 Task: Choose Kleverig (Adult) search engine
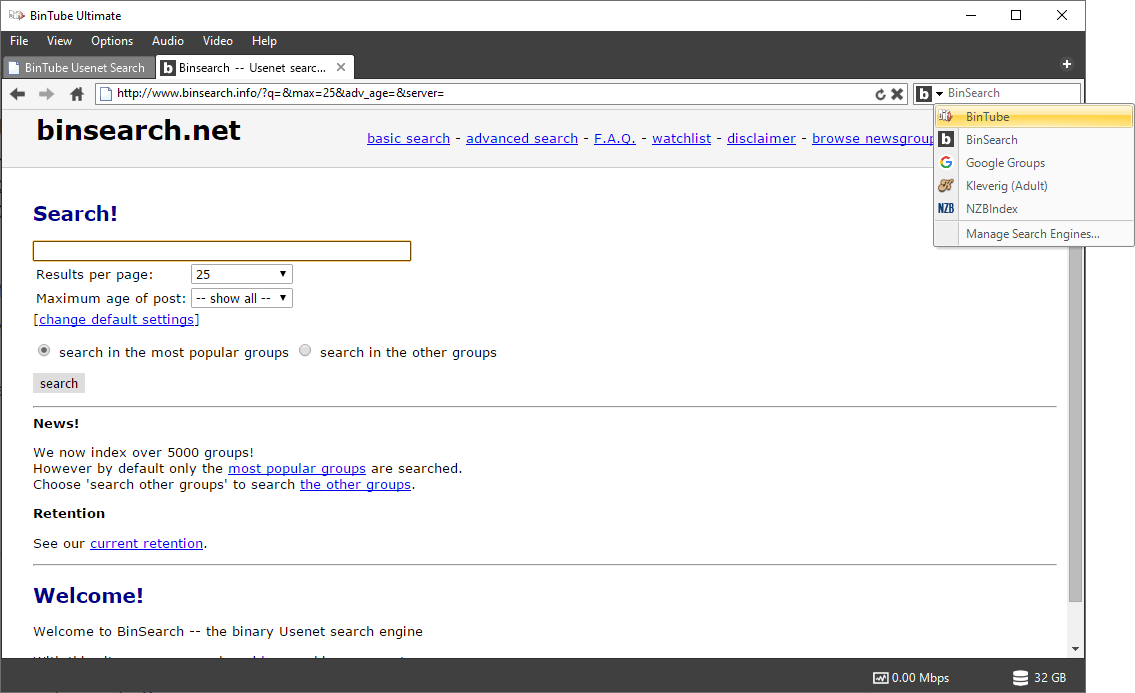(1034, 186)
